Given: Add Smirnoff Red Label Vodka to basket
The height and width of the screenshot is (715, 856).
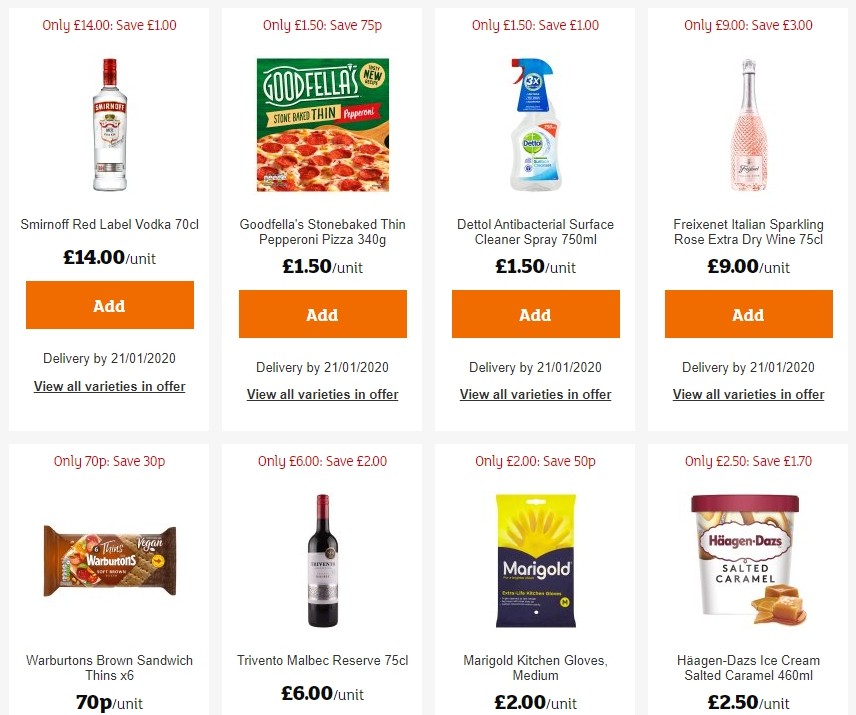Looking at the screenshot, I should point(109,304).
